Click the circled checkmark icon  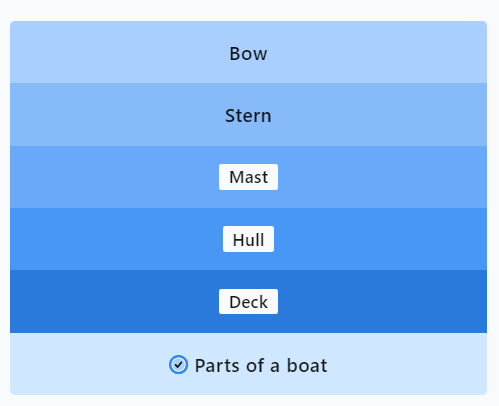pos(178,364)
